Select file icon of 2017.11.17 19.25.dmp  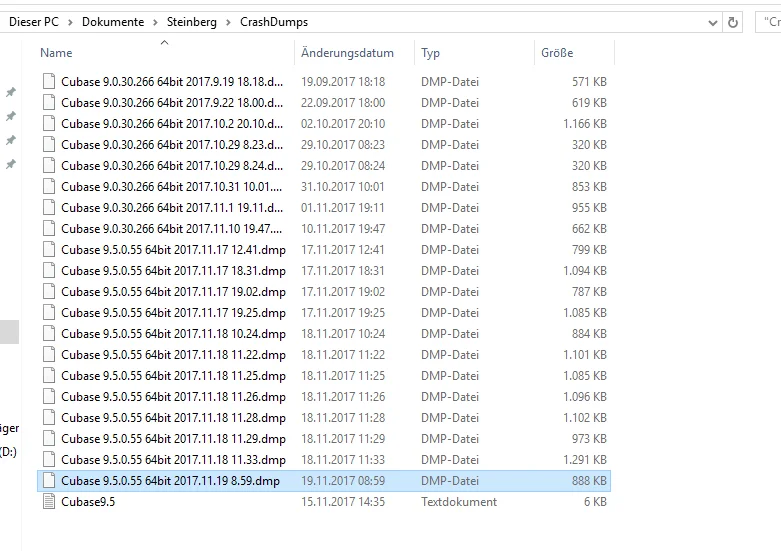click(49, 311)
